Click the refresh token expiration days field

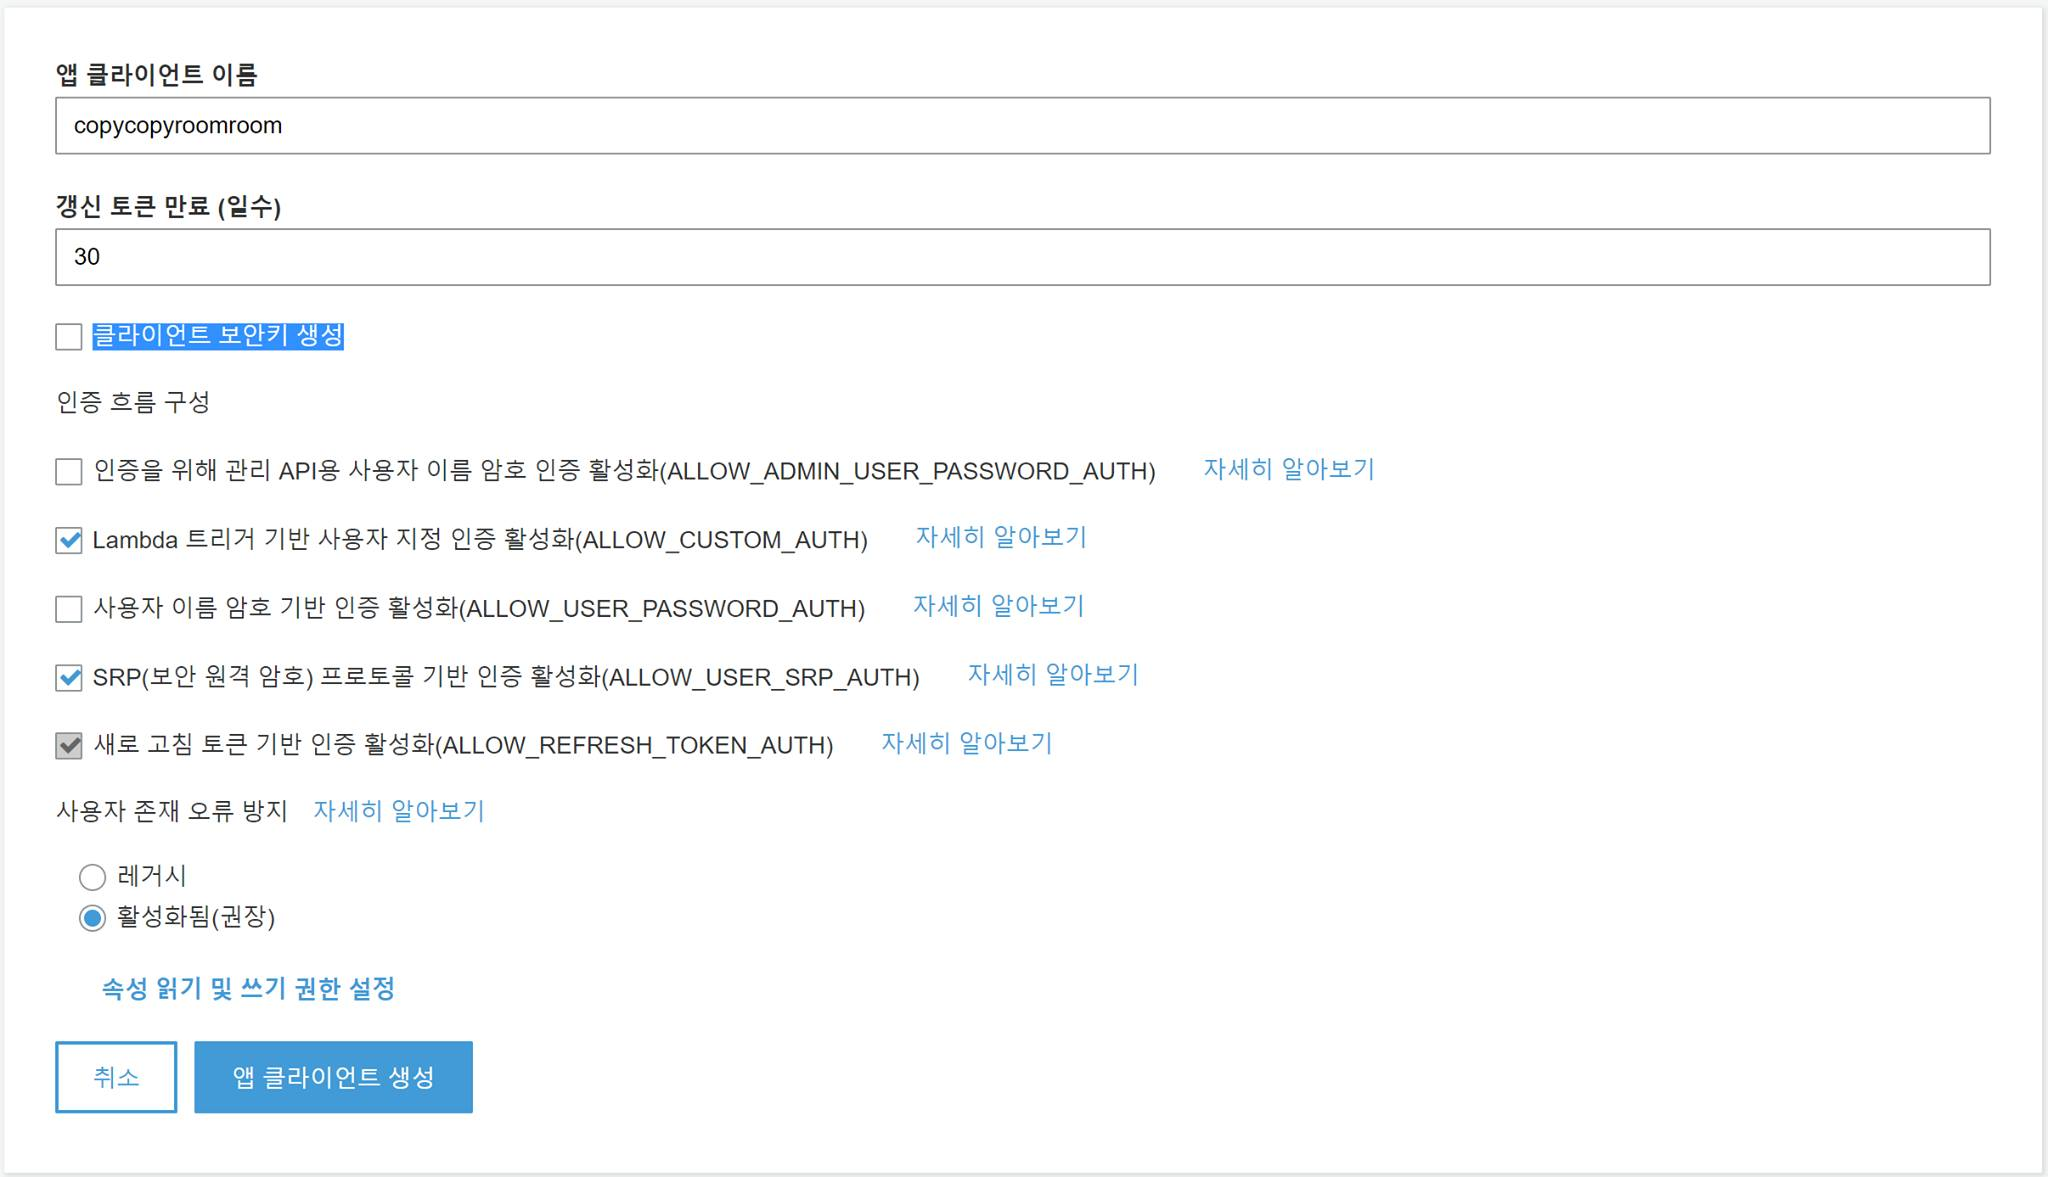(1022, 257)
